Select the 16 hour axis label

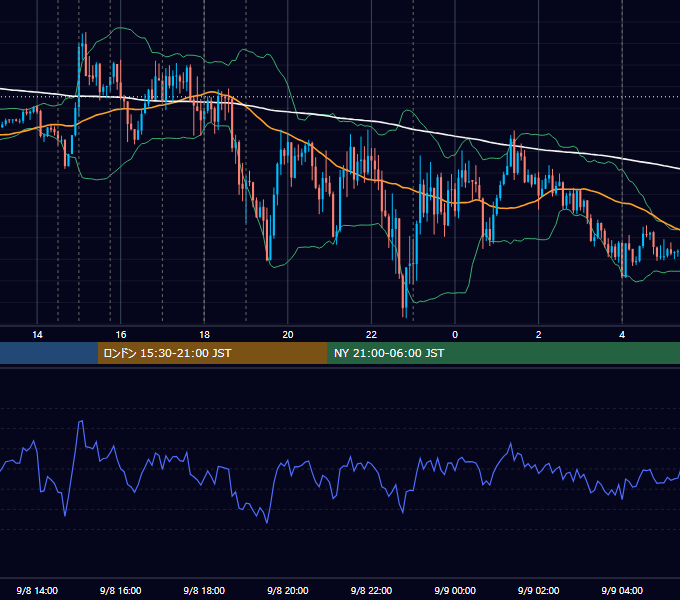point(121,335)
